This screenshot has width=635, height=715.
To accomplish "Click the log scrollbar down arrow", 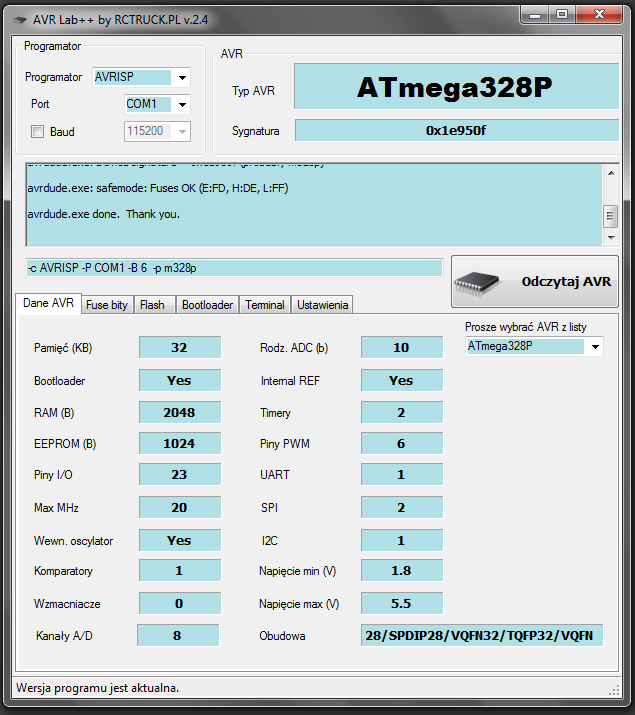I will coord(611,238).
